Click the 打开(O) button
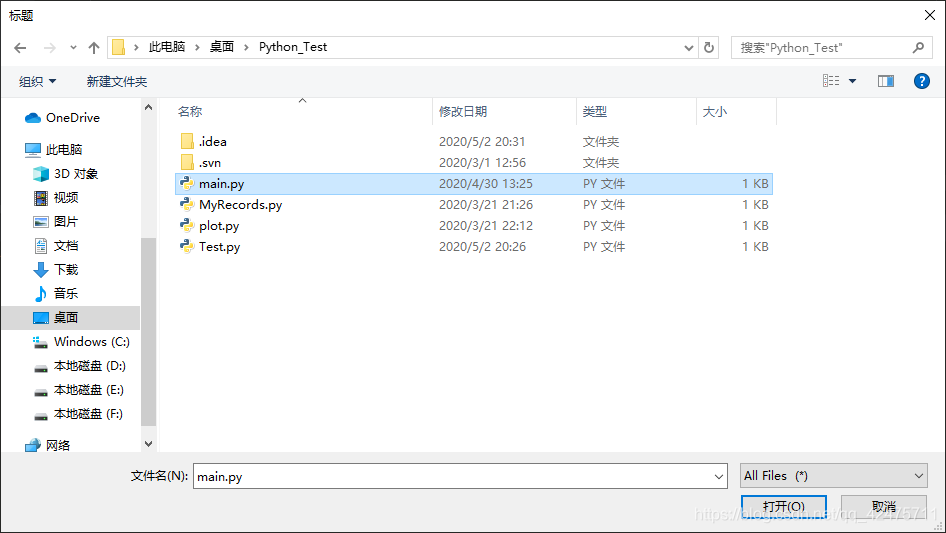 pyautogui.click(x=784, y=506)
